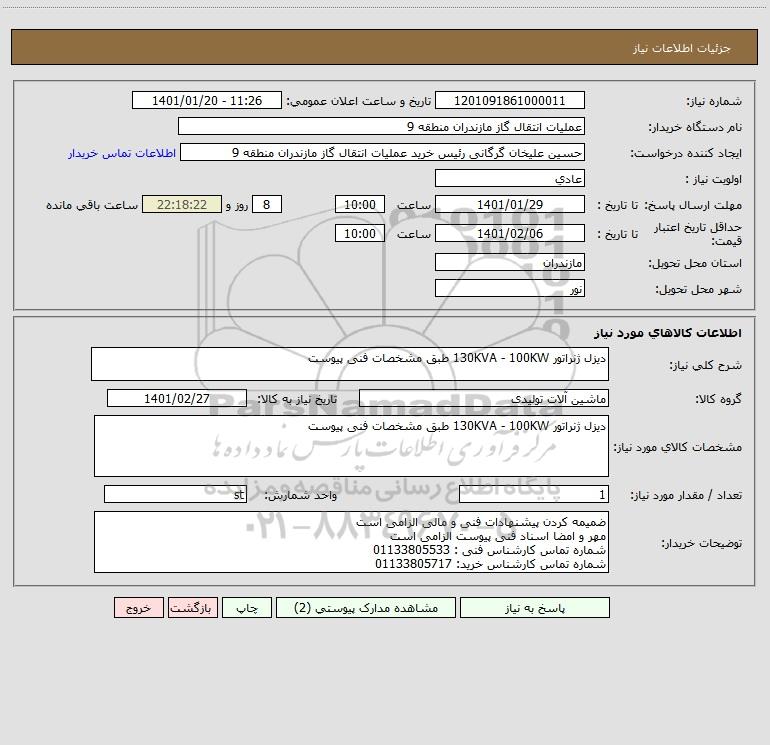Click the جزئیات اطلاعات نیاز page header
Screen dimensions: 770x745
pos(682,48)
